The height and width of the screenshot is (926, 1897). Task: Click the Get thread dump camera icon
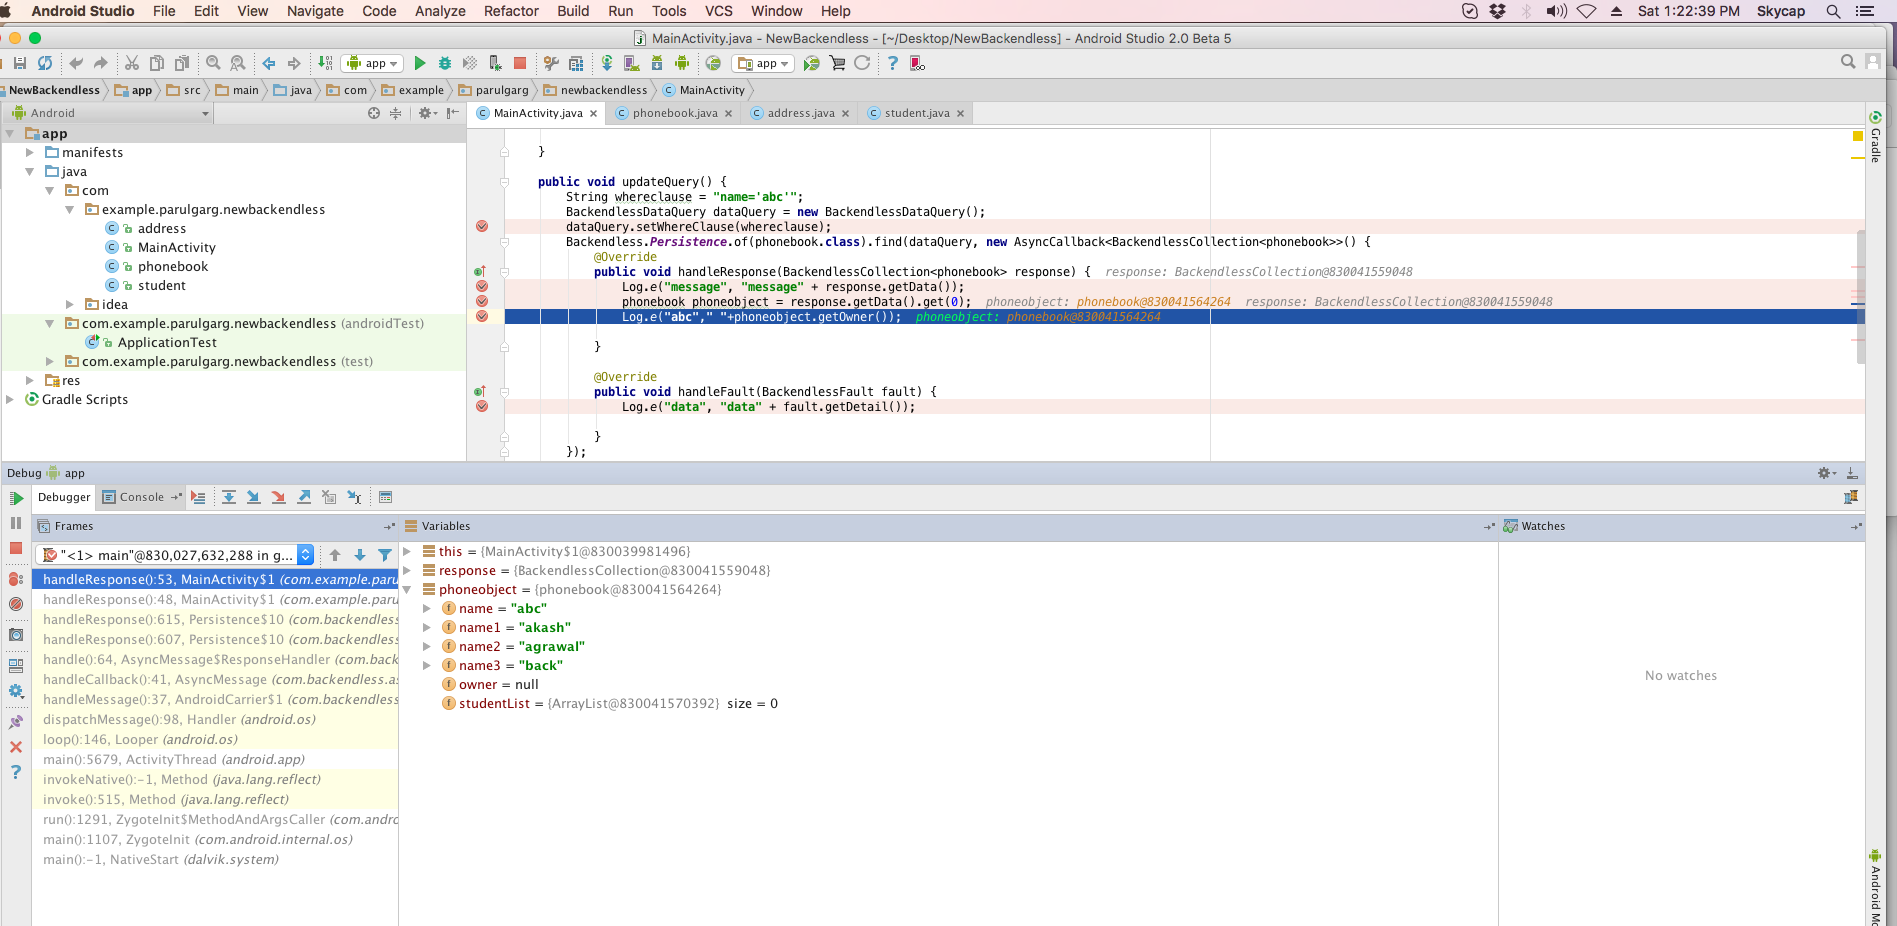(16, 635)
